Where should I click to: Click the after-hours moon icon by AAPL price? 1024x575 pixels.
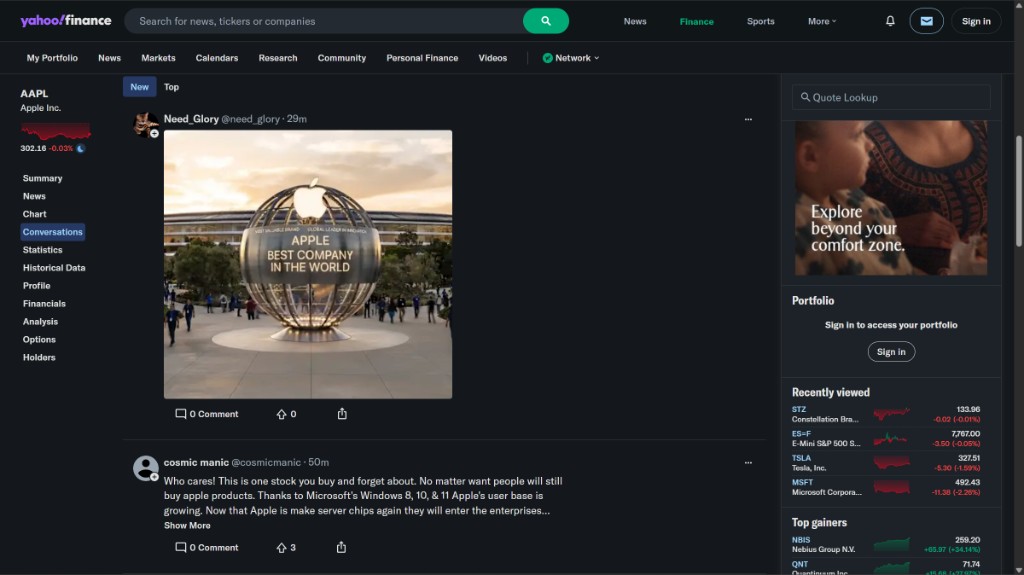pos(80,148)
